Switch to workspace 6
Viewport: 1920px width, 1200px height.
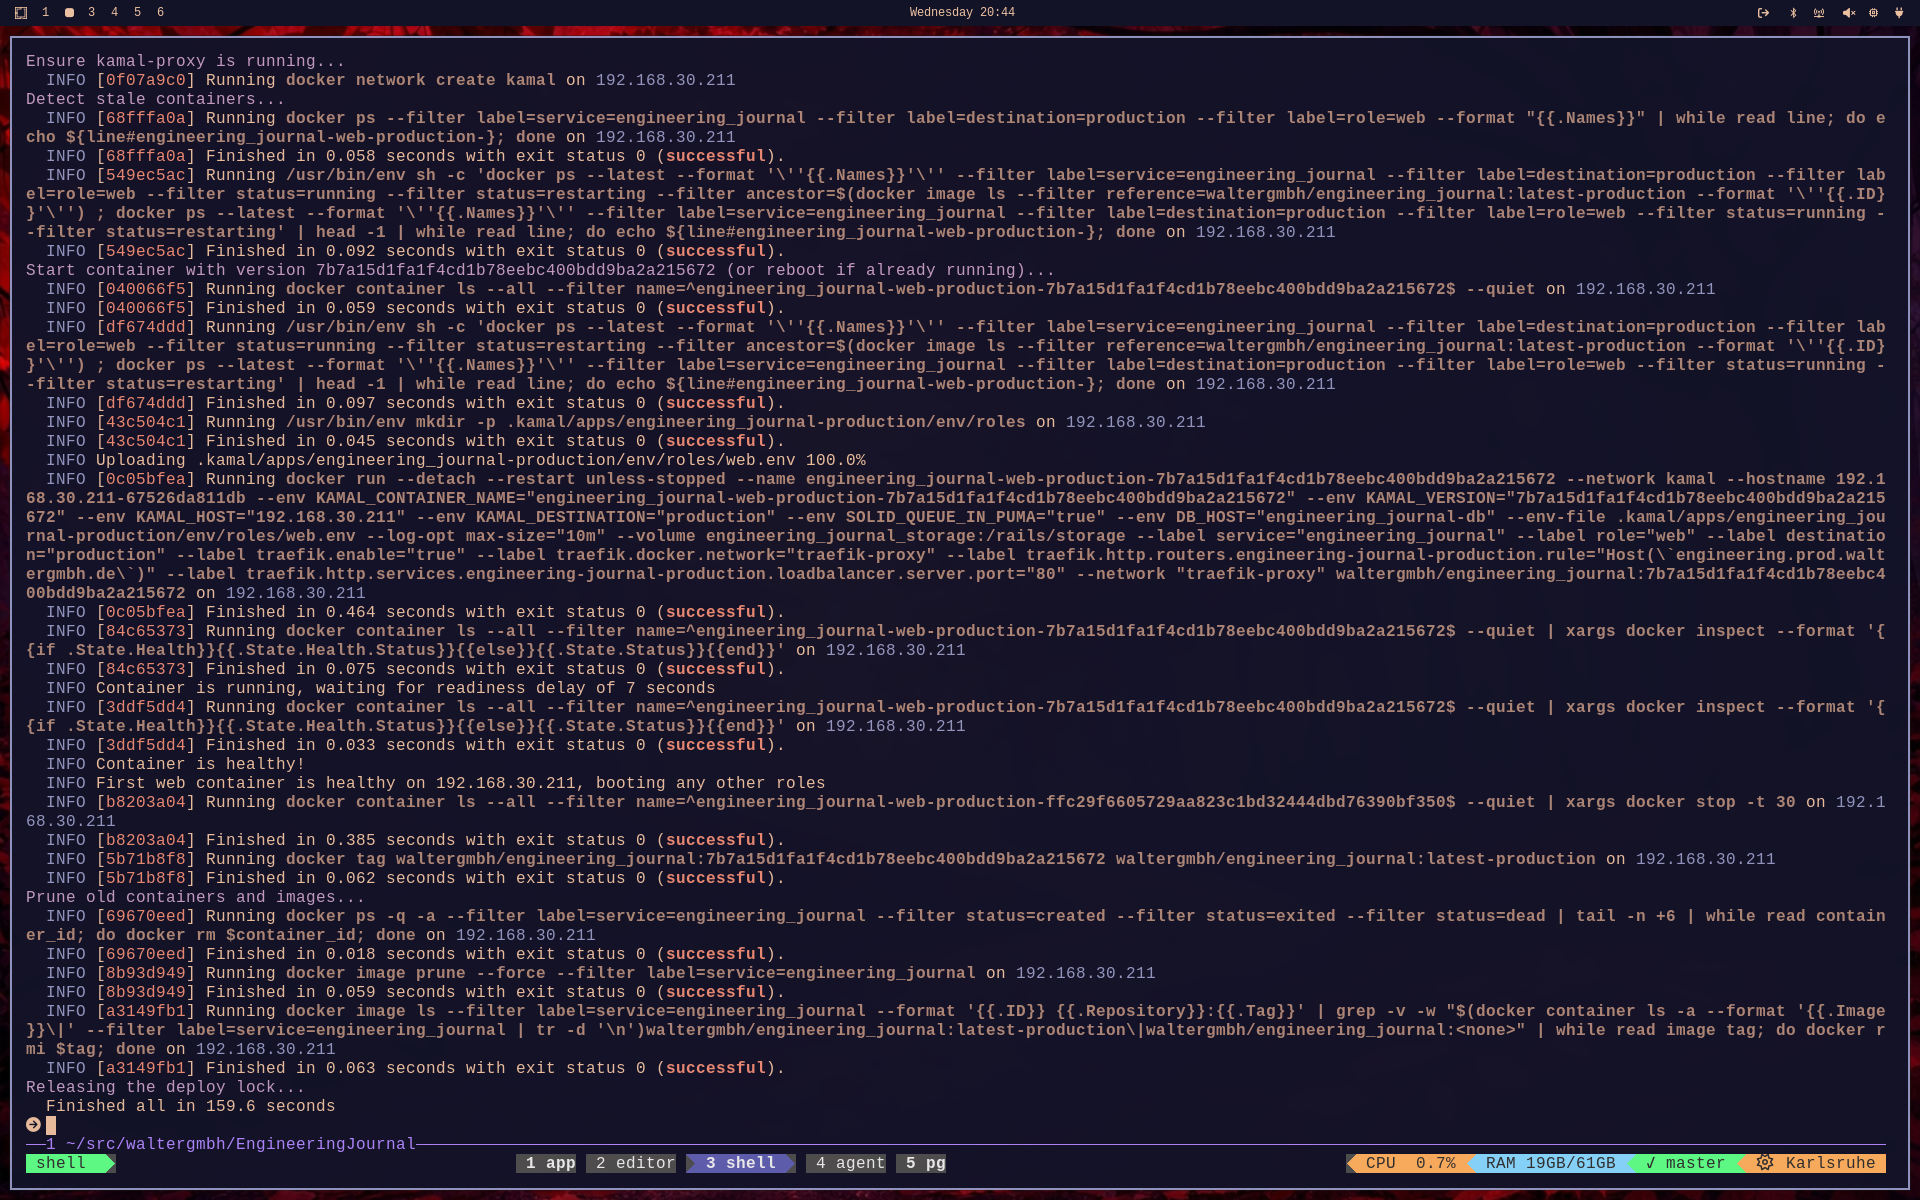[x=160, y=12]
